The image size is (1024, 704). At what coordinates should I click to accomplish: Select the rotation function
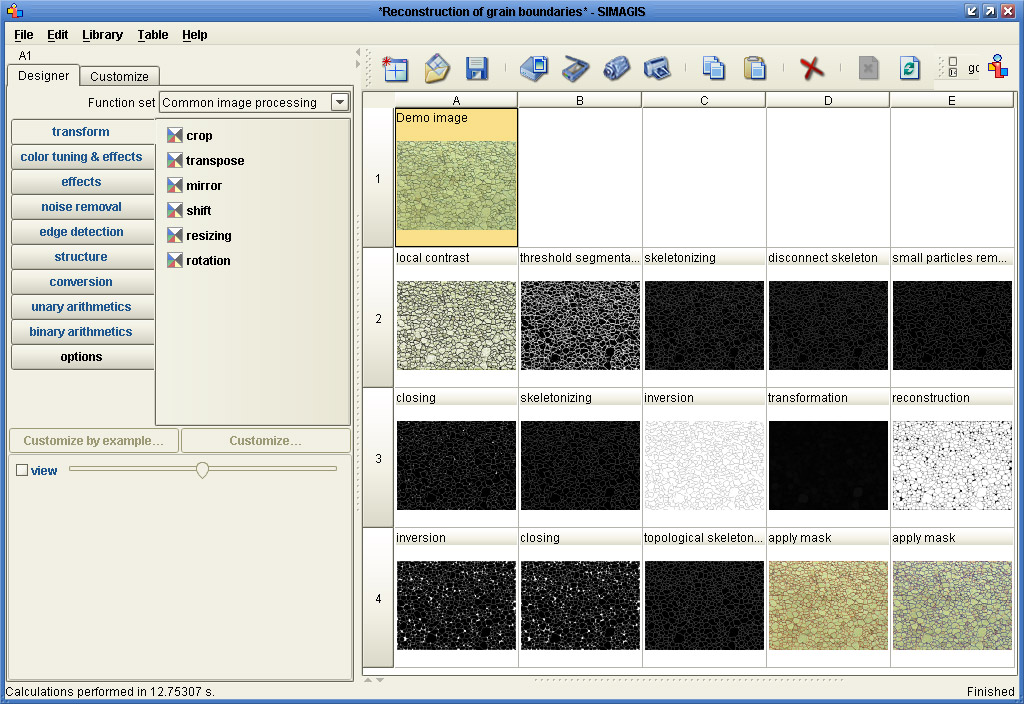[207, 261]
